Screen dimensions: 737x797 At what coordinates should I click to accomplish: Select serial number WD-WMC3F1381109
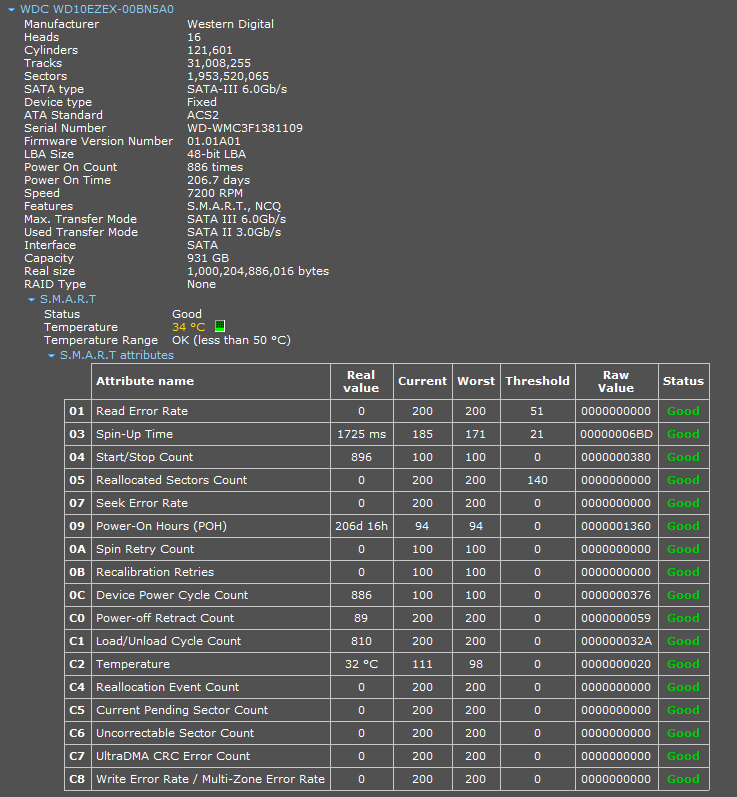(x=245, y=128)
